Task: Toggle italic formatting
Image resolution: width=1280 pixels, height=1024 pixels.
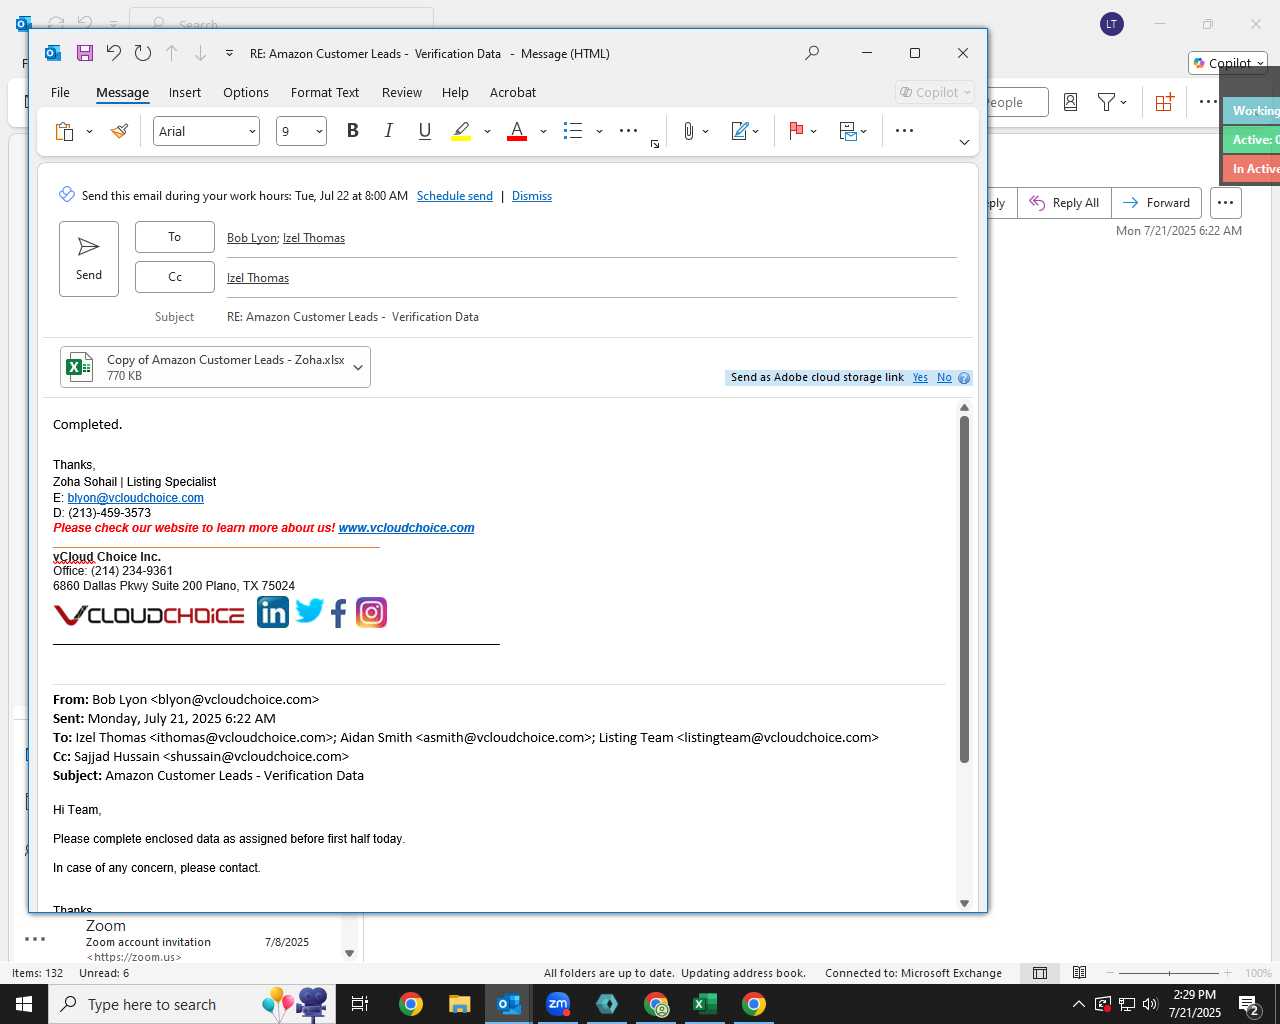Action: point(388,131)
